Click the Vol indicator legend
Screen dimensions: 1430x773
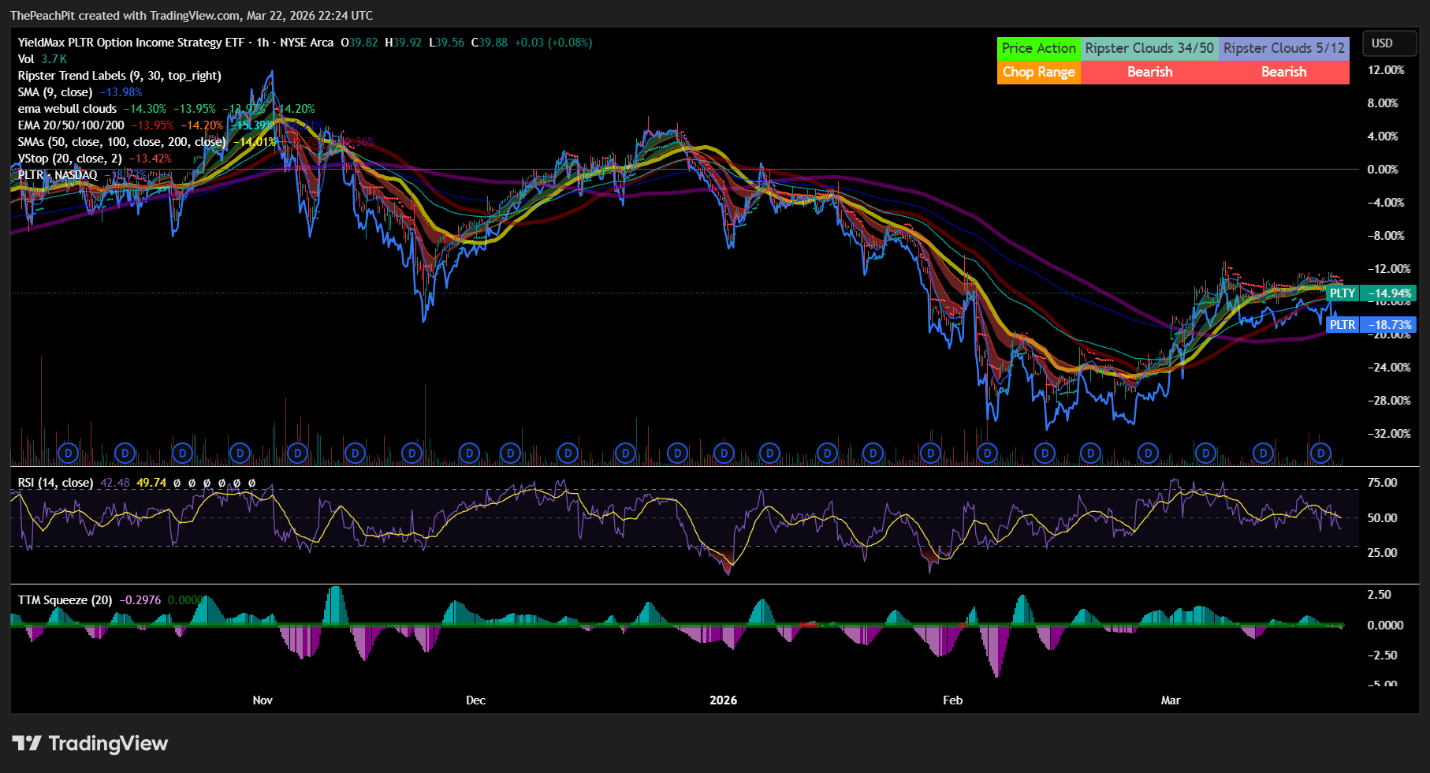tap(27, 59)
